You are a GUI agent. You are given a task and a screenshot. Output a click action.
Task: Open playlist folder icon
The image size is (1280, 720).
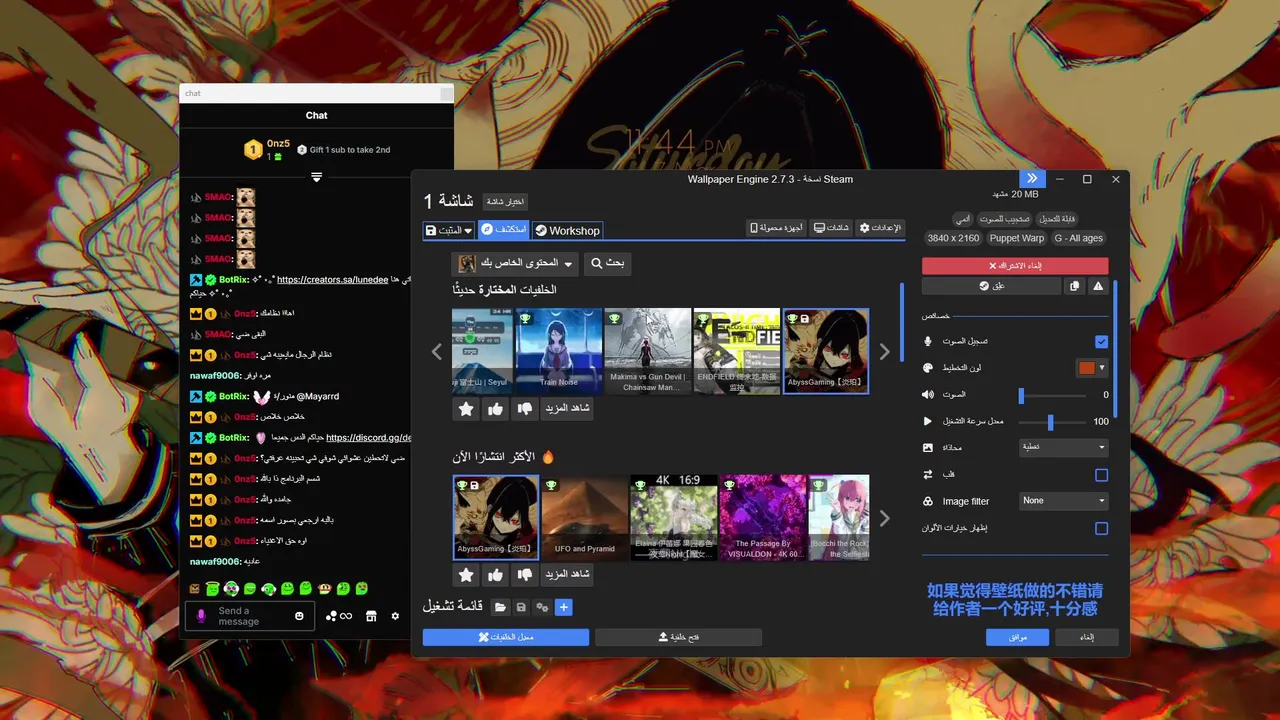click(500, 607)
